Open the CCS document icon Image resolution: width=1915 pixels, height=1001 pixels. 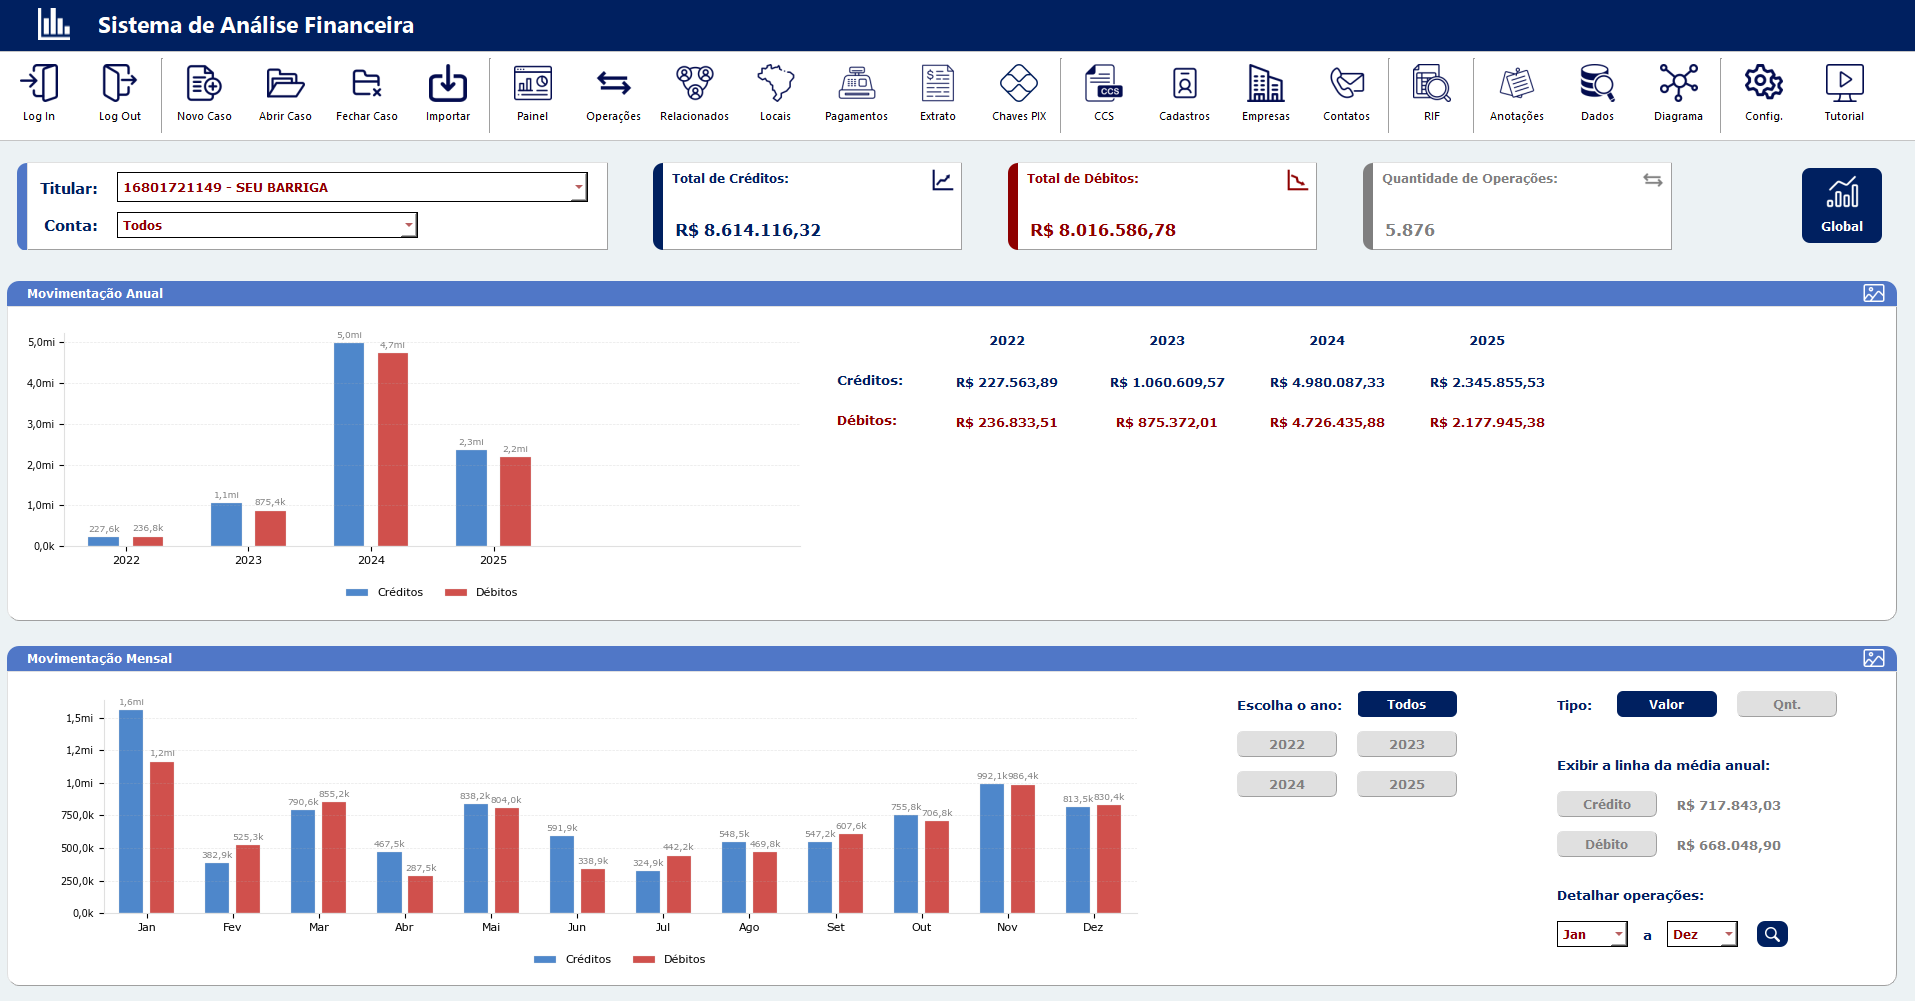tap(1104, 84)
